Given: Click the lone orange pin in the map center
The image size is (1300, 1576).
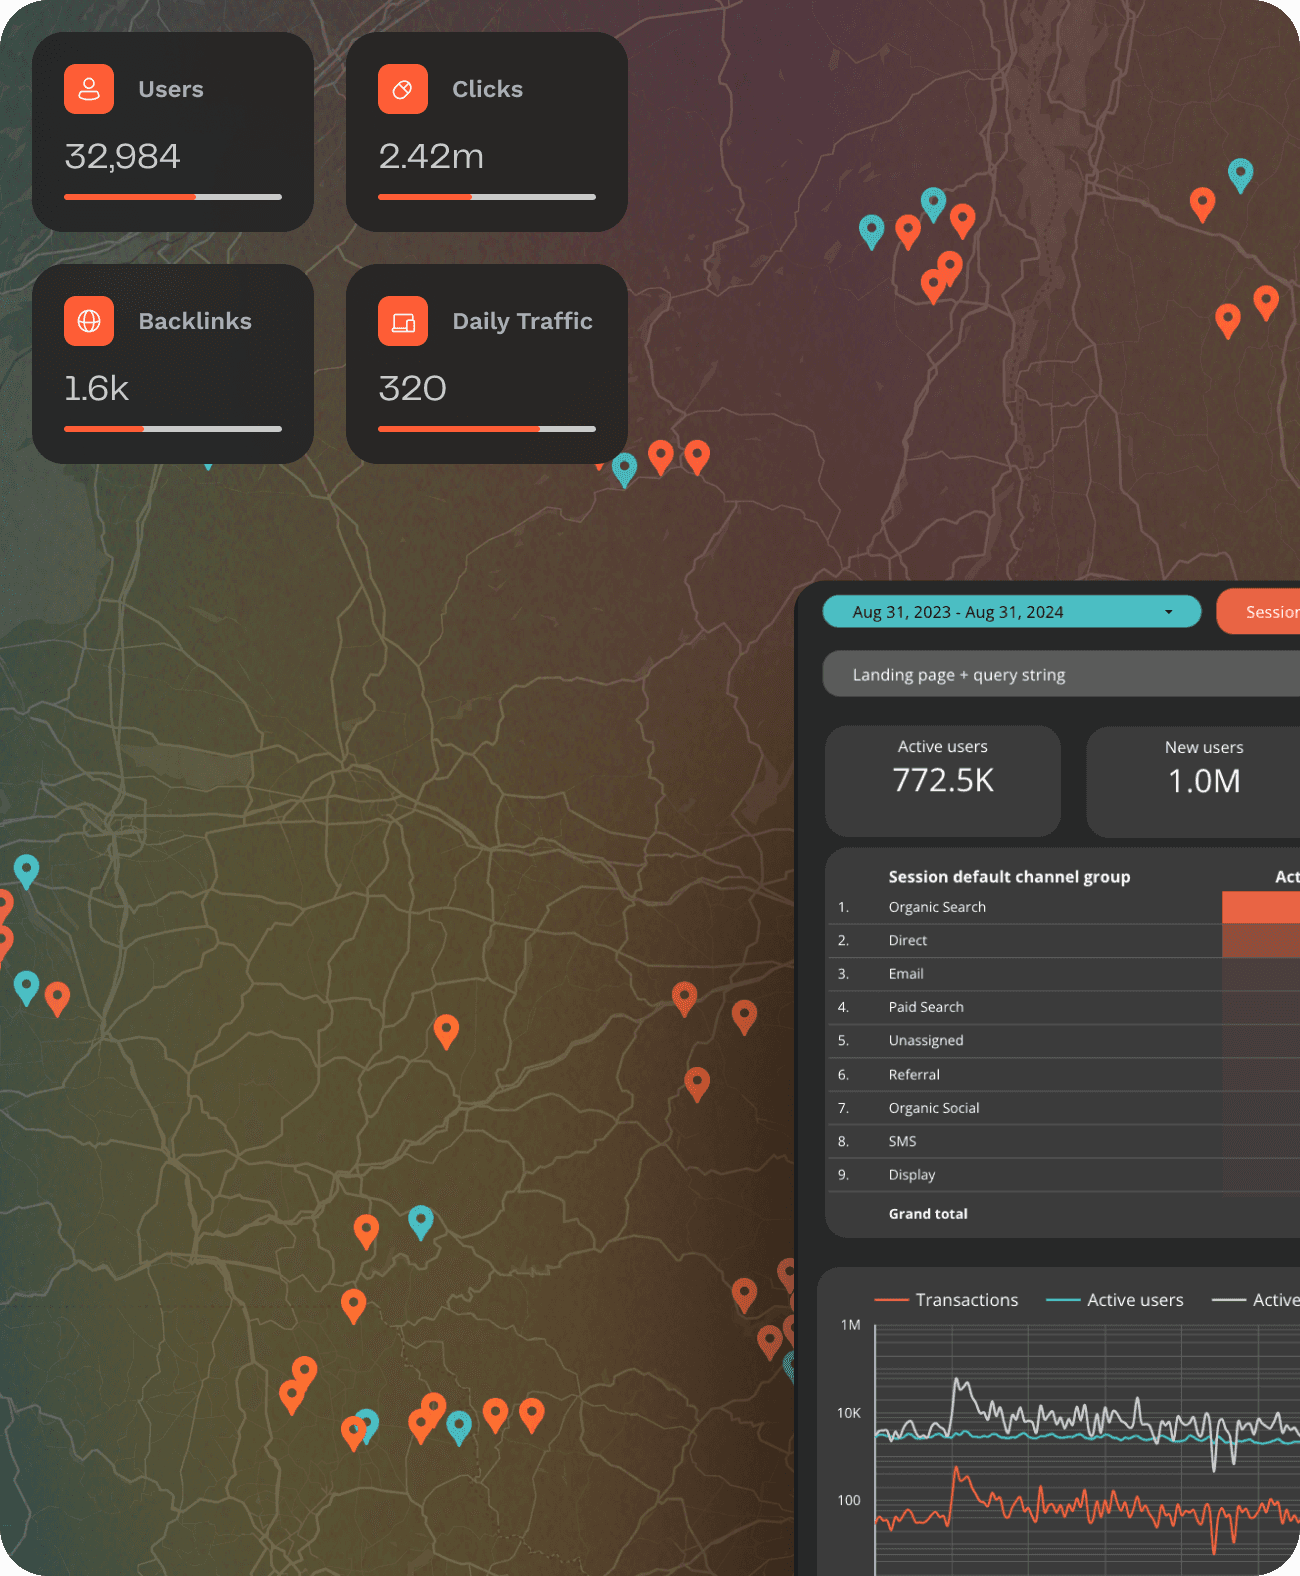Looking at the screenshot, I should click(x=446, y=1031).
